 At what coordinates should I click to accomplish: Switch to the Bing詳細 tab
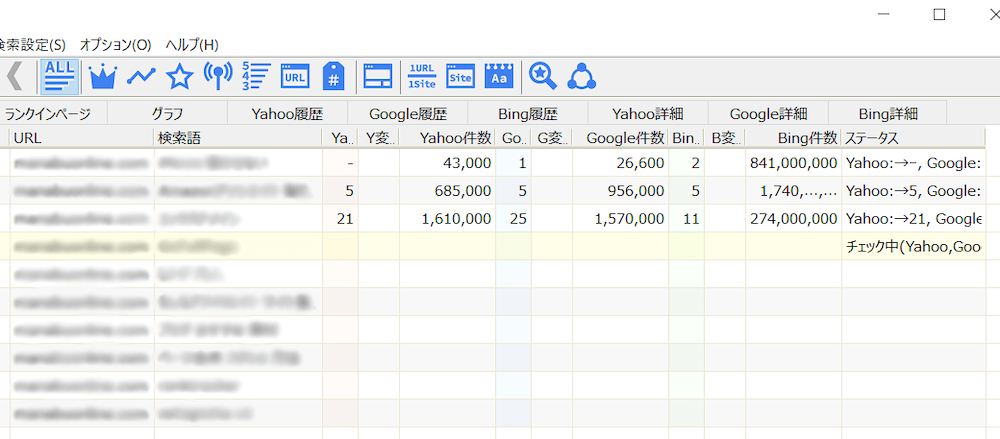coord(888,114)
